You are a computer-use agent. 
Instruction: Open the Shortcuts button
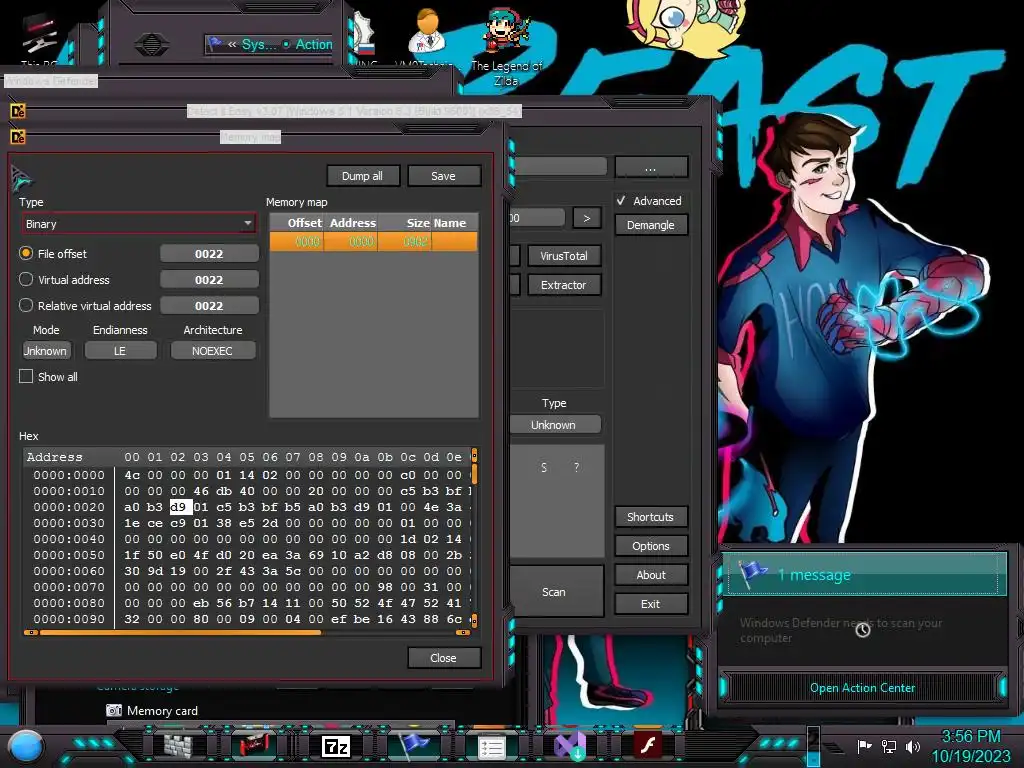click(x=651, y=517)
